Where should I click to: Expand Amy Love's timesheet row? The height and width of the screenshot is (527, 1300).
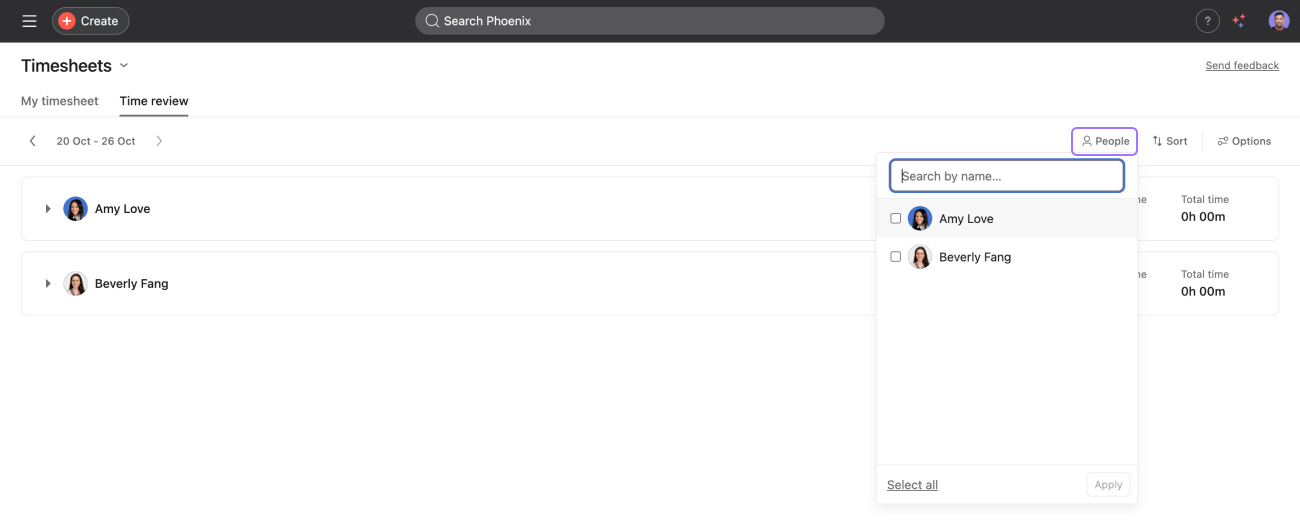coord(47,209)
